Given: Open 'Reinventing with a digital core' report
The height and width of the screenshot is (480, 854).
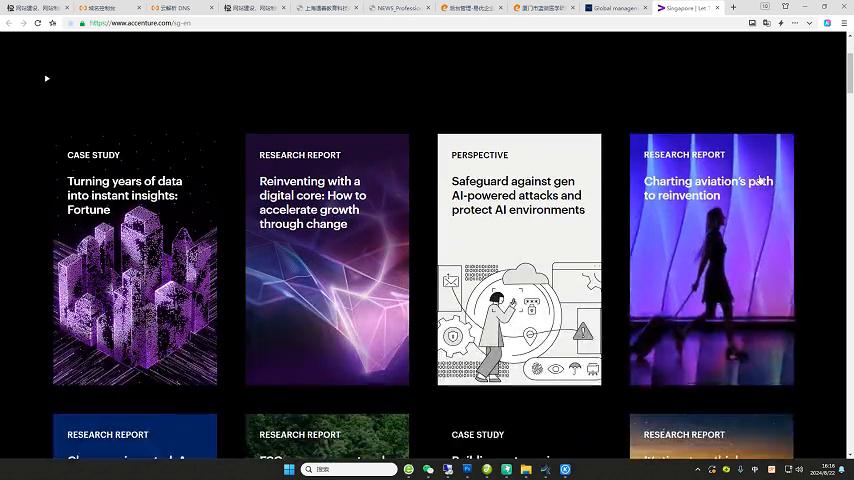Looking at the screenshot, I should (x=327, y=259).
